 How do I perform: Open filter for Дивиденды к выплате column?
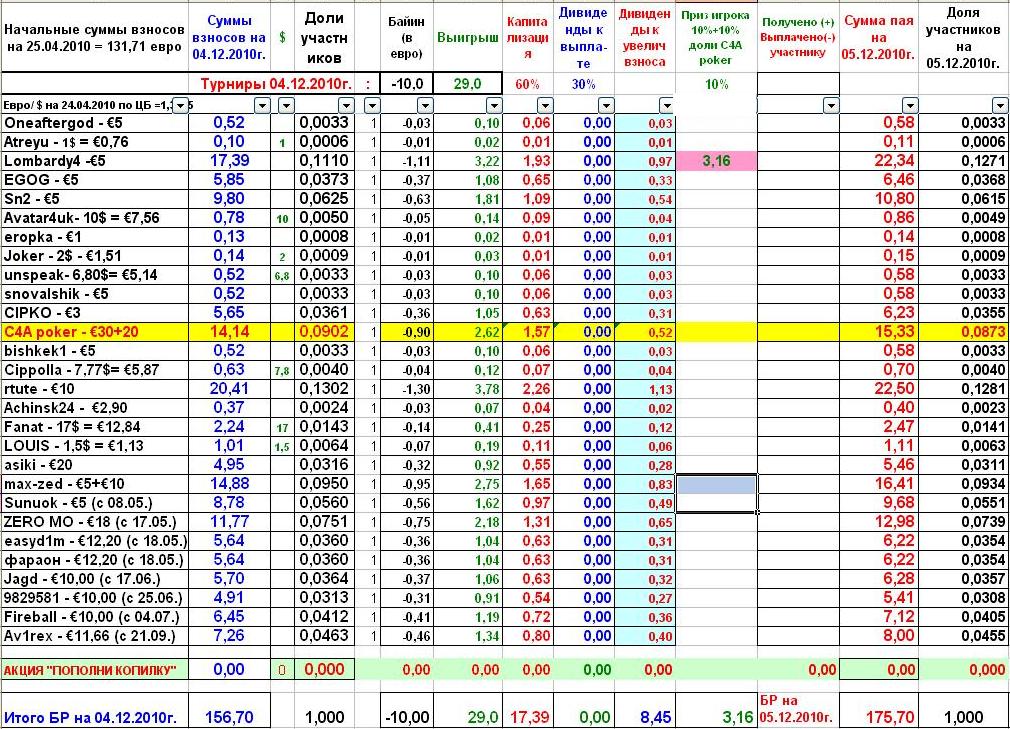point(606,106)
